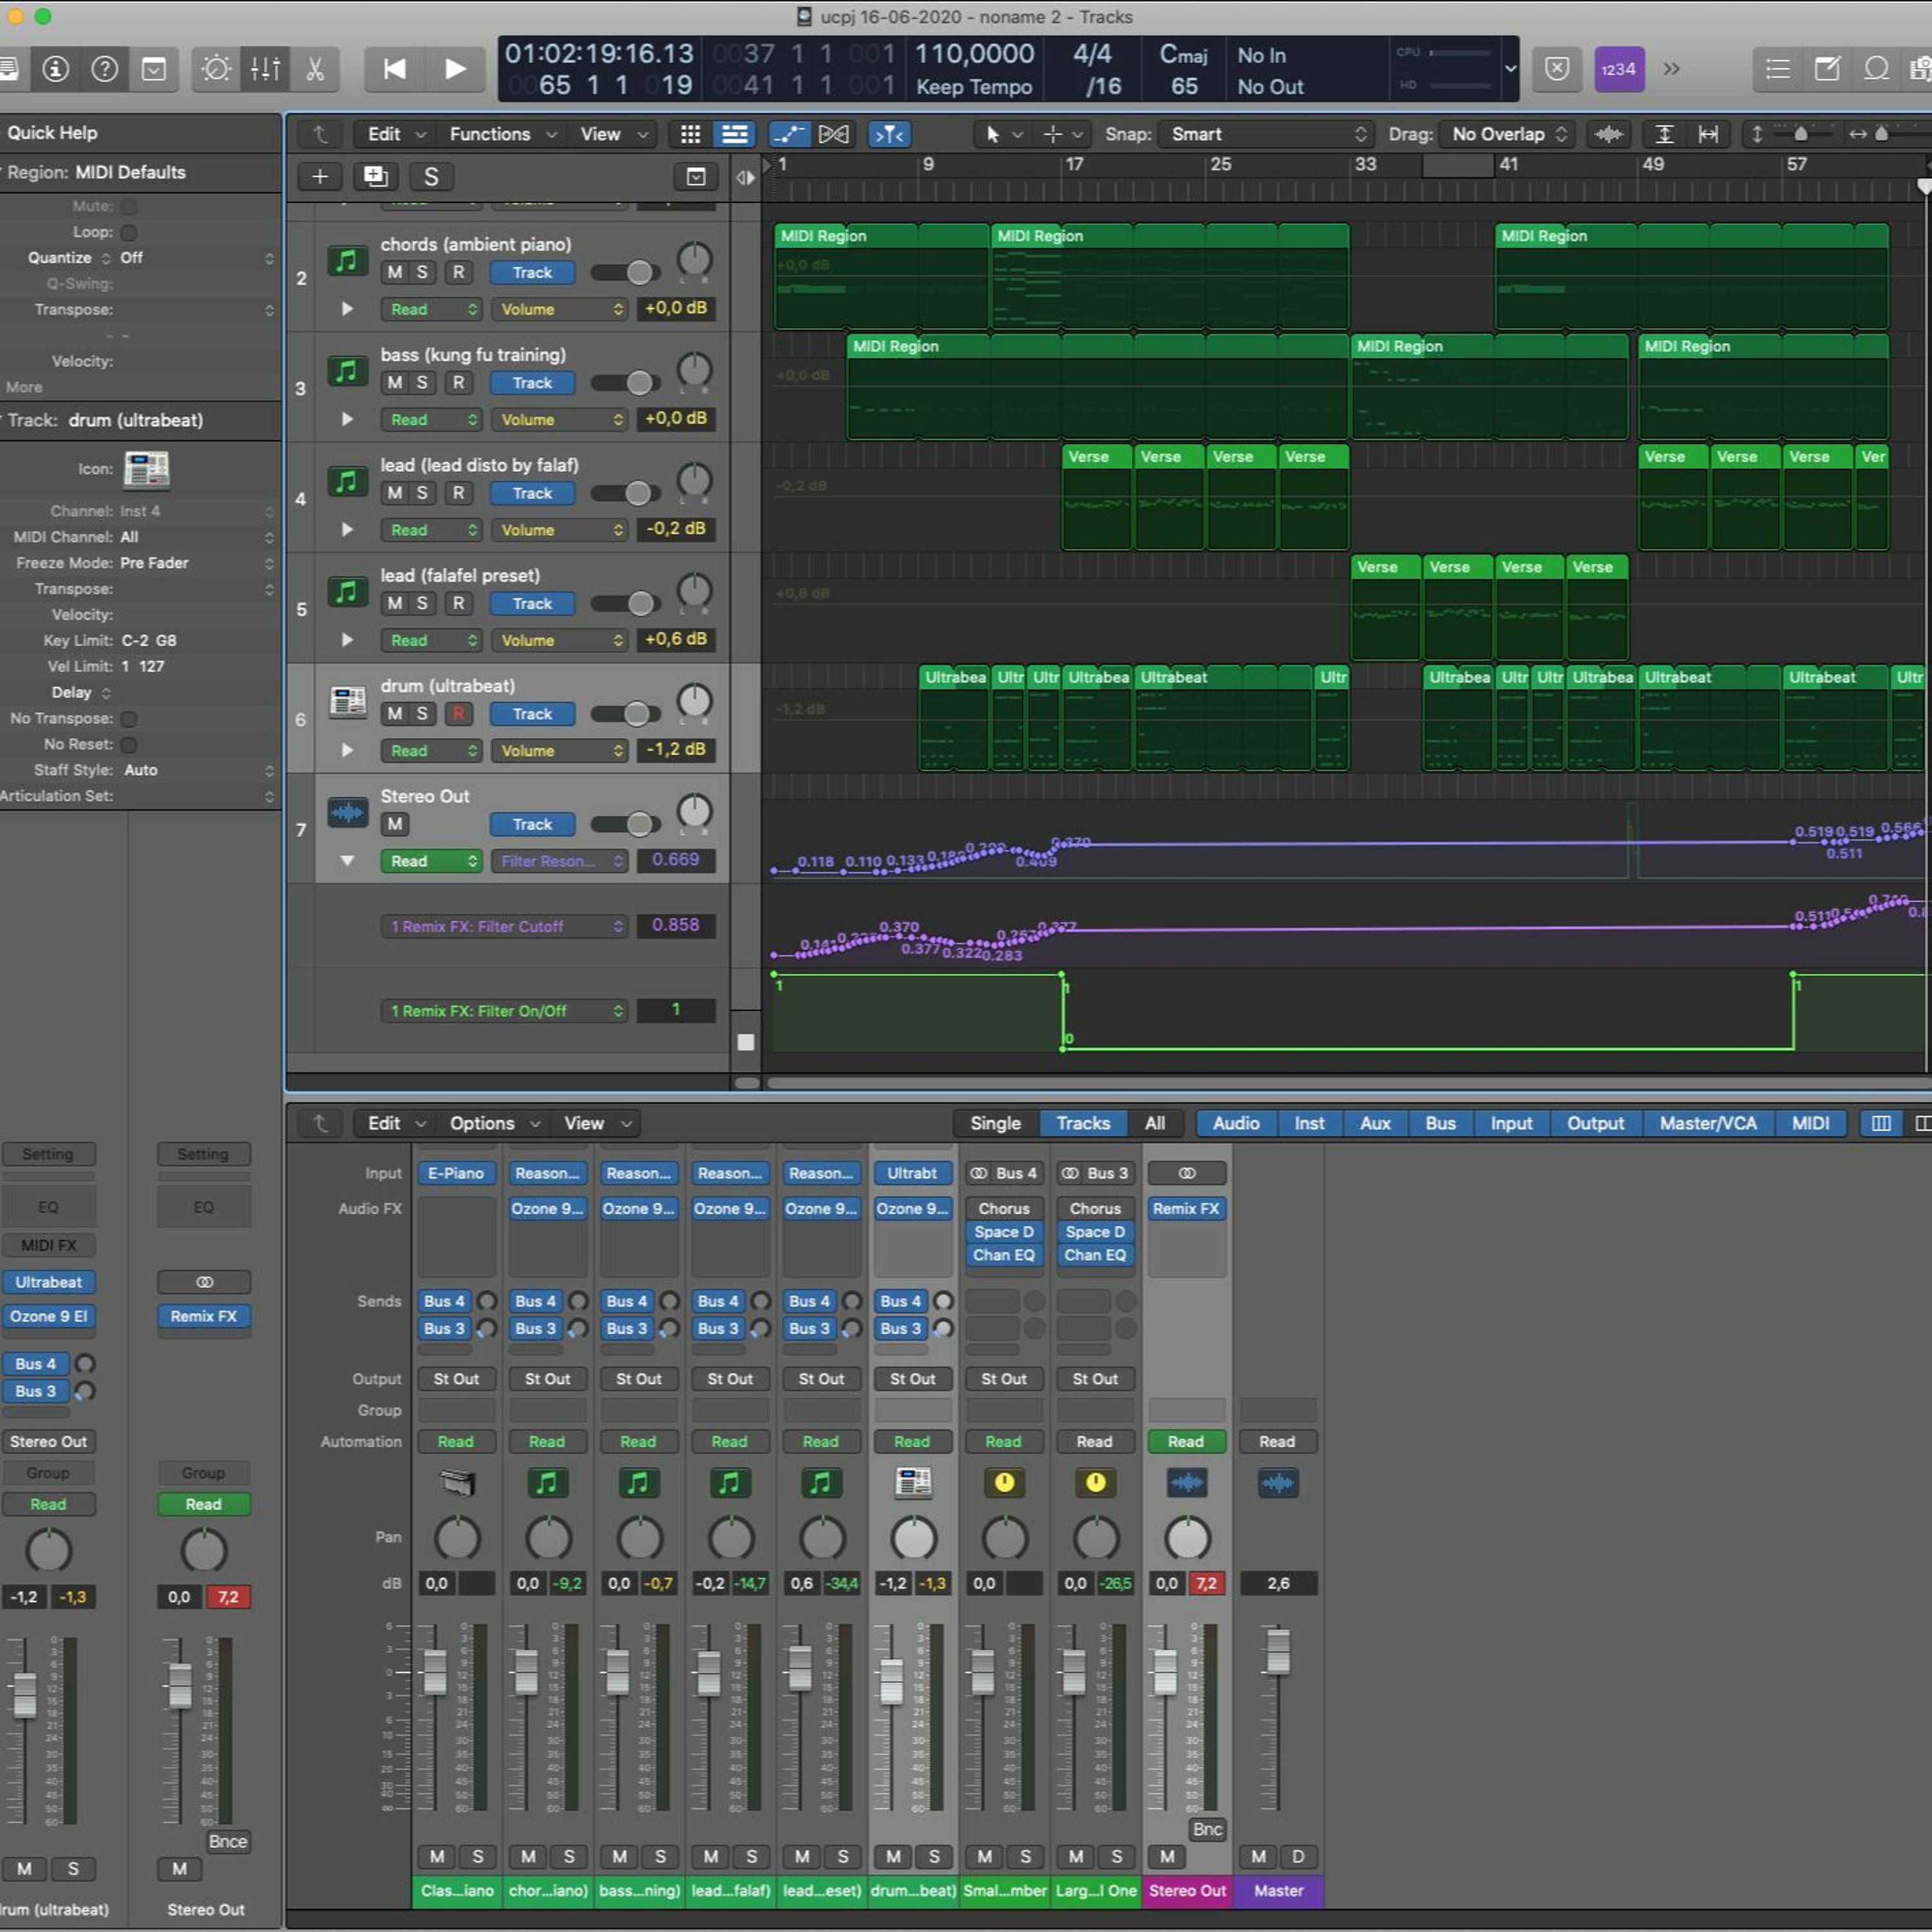Open the Mixers button in toolbar
This screenshot has height=1932, width=1932.
coord(265,69)
